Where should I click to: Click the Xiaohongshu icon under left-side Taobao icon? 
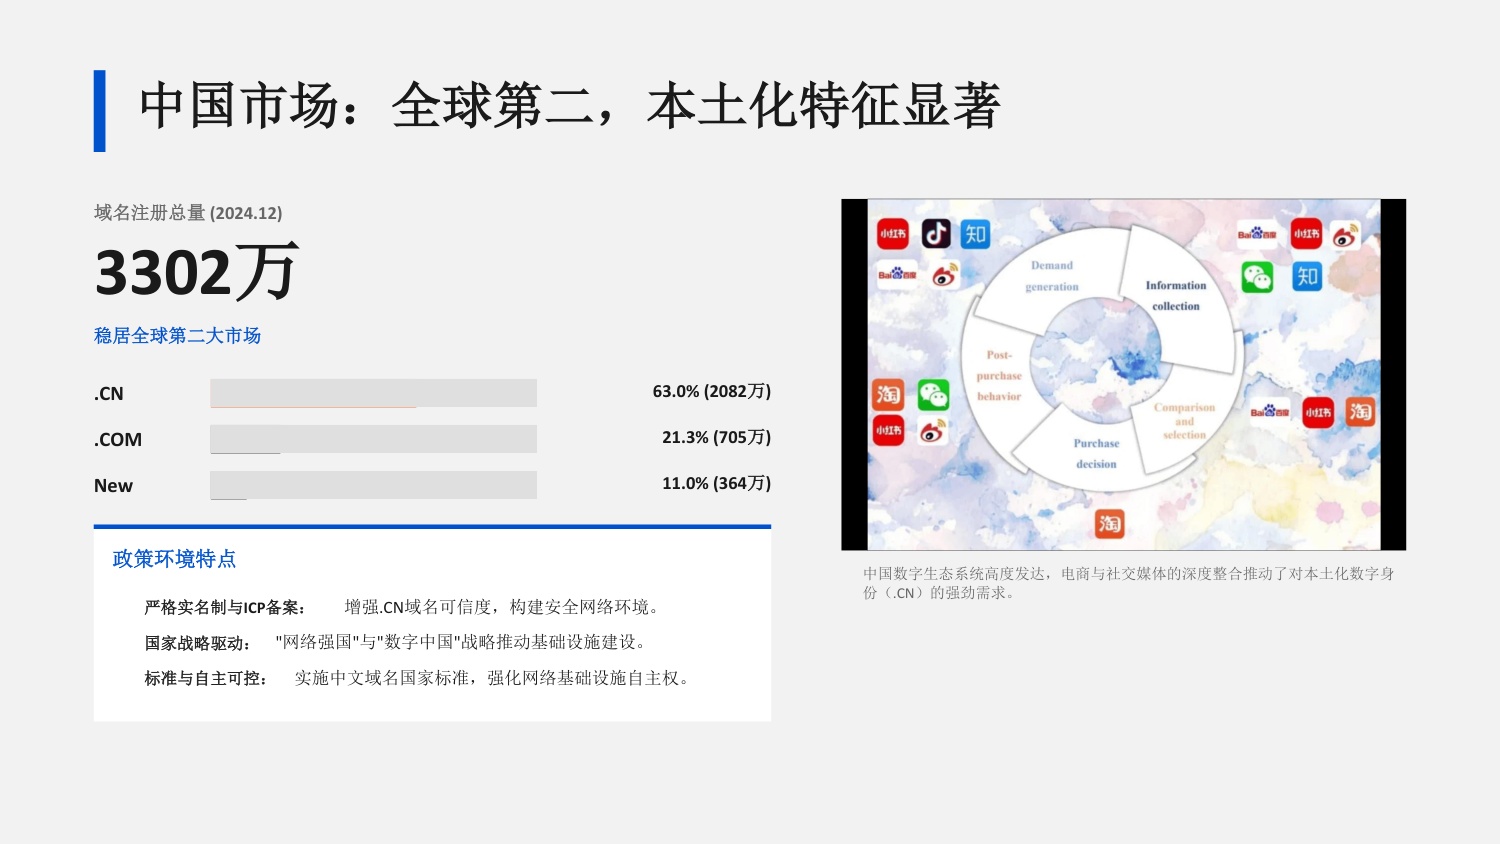(888, 430)
